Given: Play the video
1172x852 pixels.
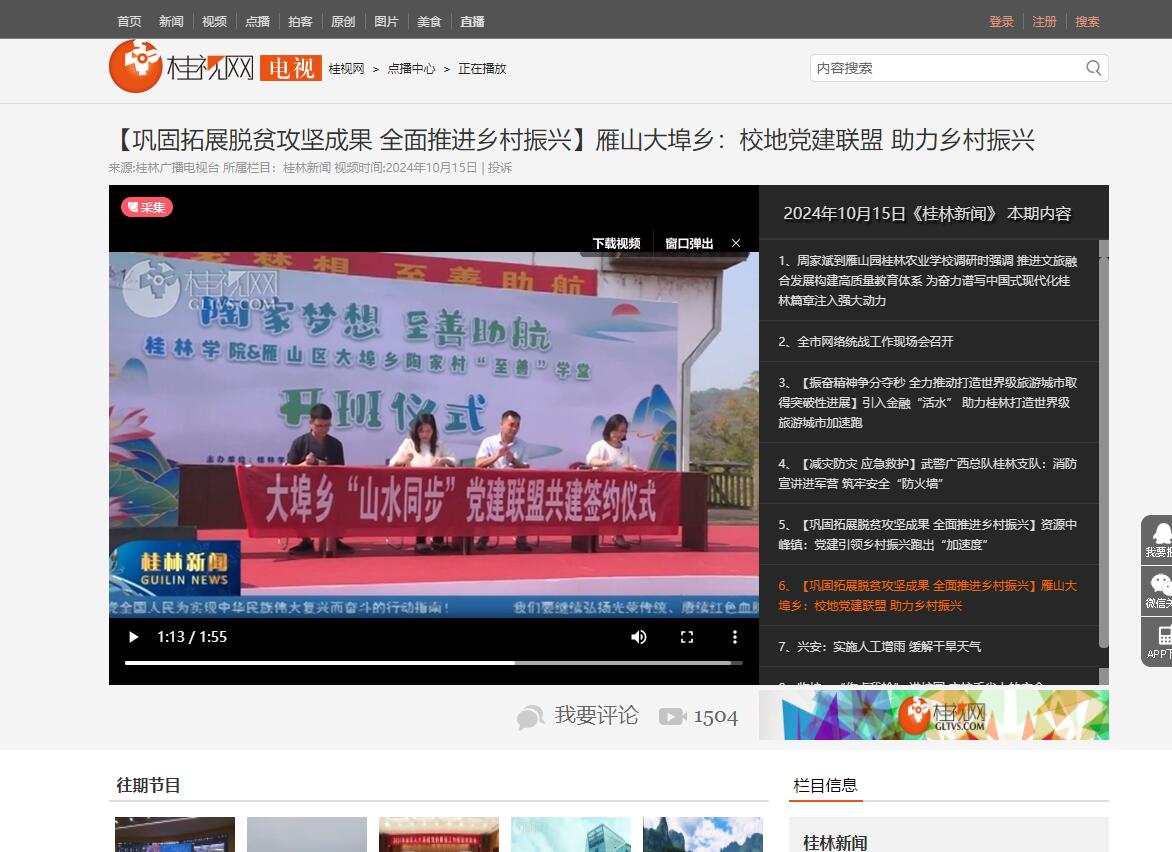Looking at the screenshot, I should click(134, 637).
